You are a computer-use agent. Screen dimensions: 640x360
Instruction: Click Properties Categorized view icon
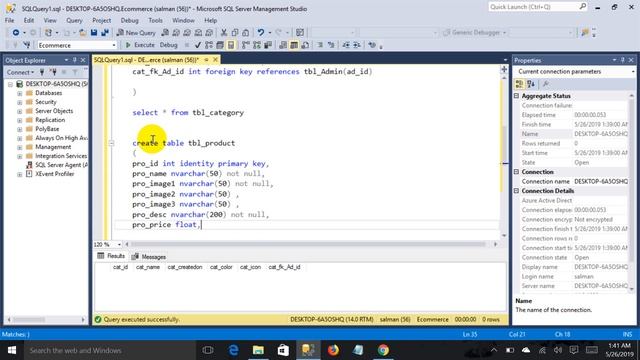point(519,84)
